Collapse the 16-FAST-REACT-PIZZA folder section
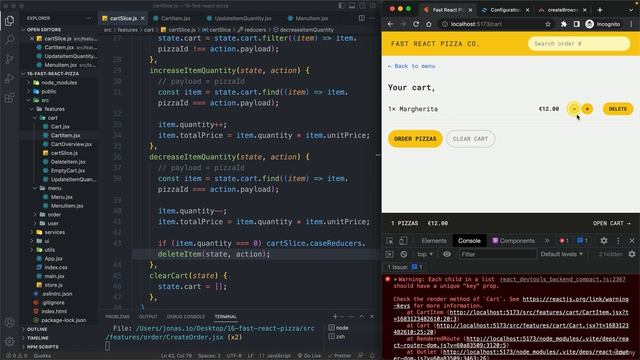This screenshot has height=360, width=640. [53, 74]
